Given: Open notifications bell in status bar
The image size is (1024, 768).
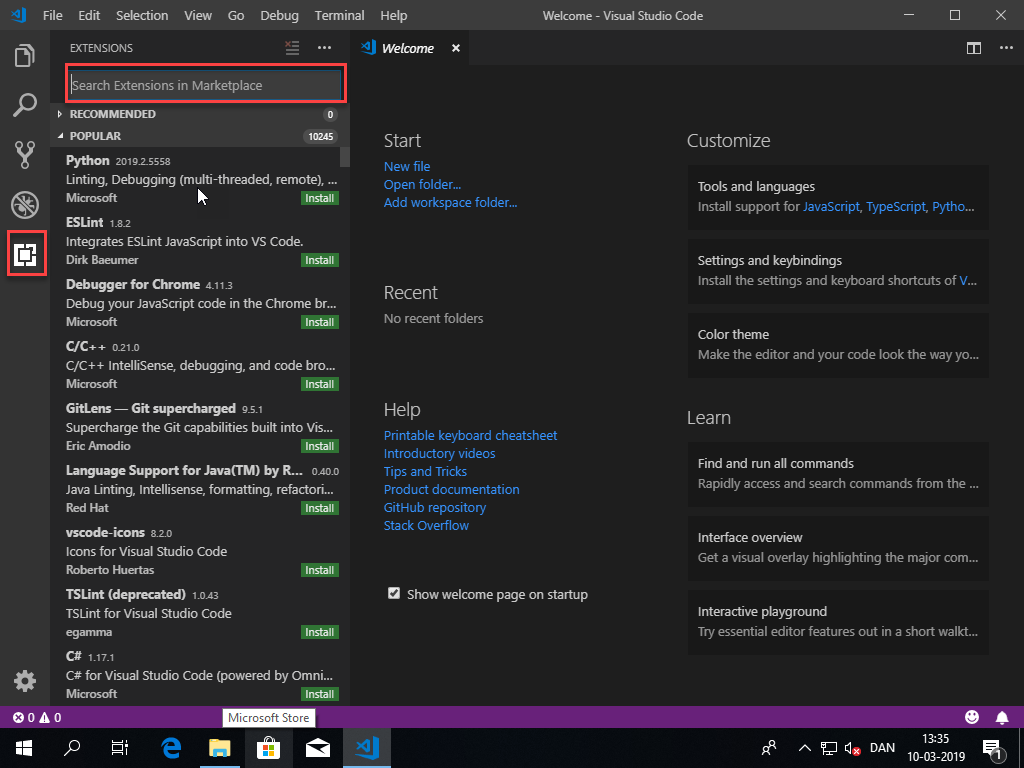Looking at the screenshot, I should [1002, 717].
